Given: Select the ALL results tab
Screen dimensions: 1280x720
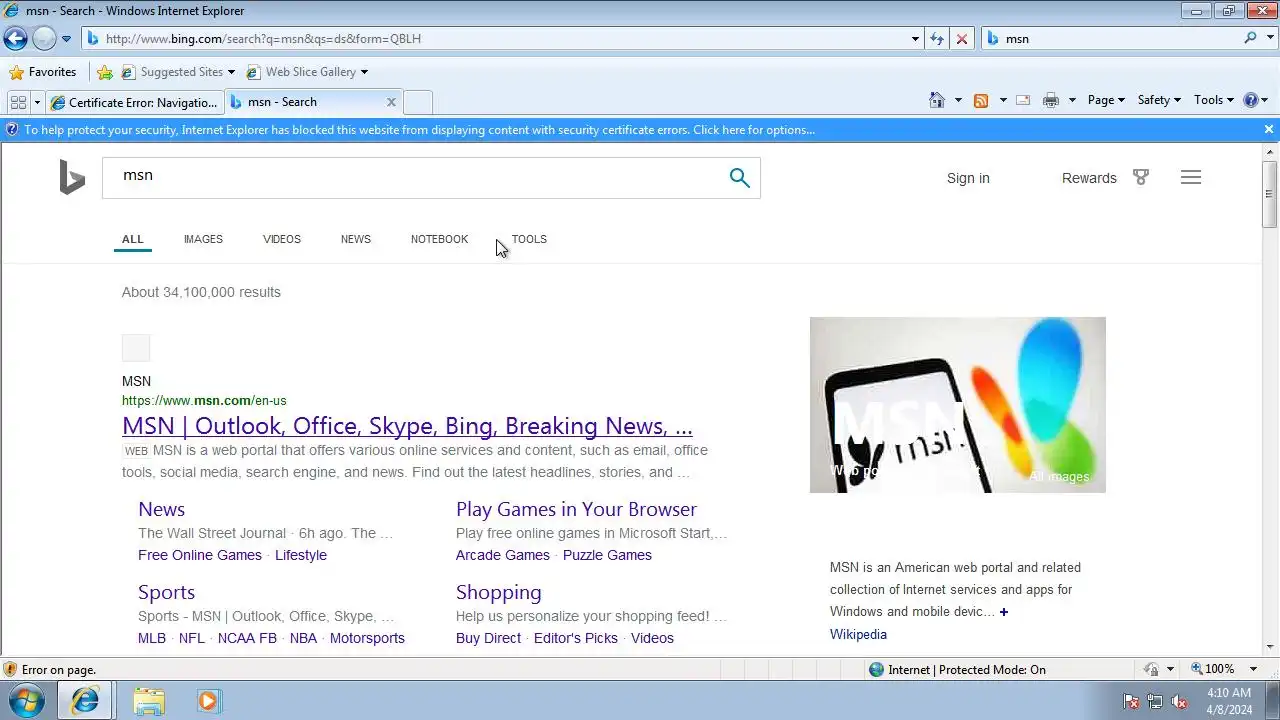Looking at the screenshot, I should click(133, 239).
